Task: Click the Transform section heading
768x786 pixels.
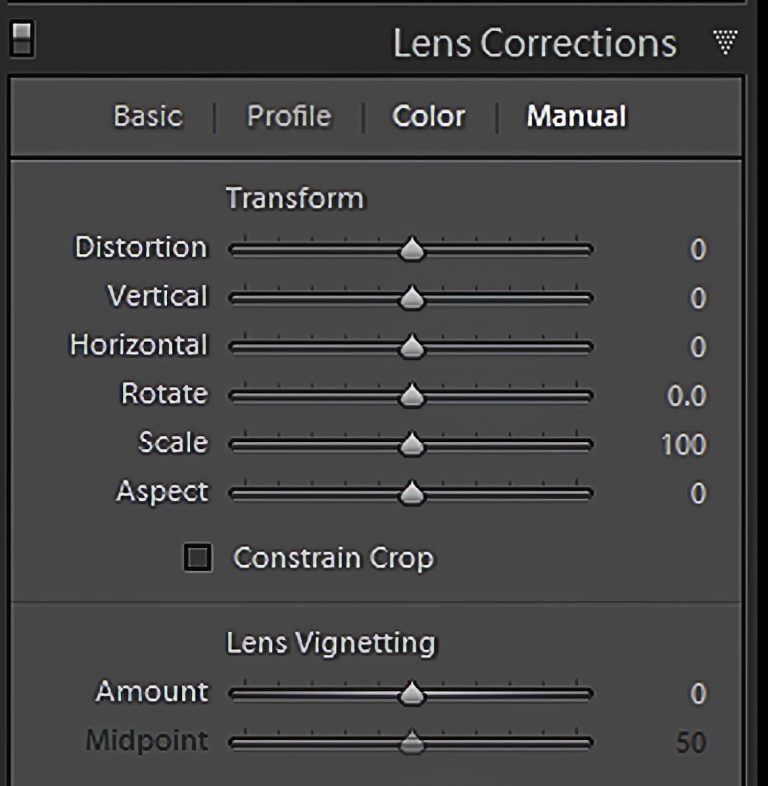Action: [295, 198]
